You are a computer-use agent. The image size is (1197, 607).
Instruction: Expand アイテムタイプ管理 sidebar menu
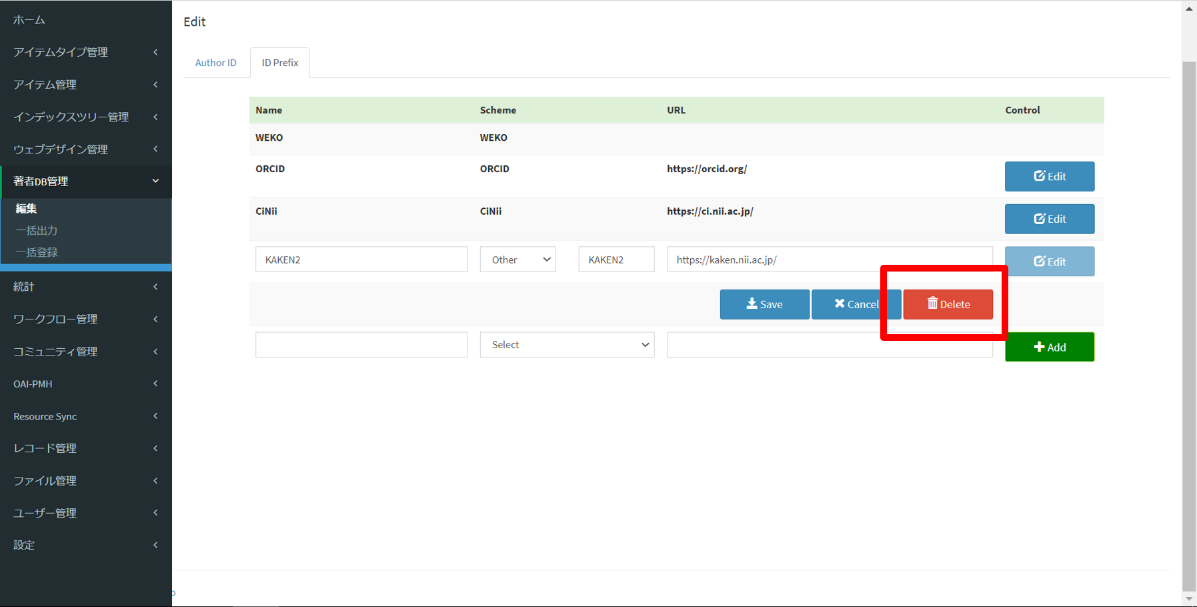pos(85,52)
